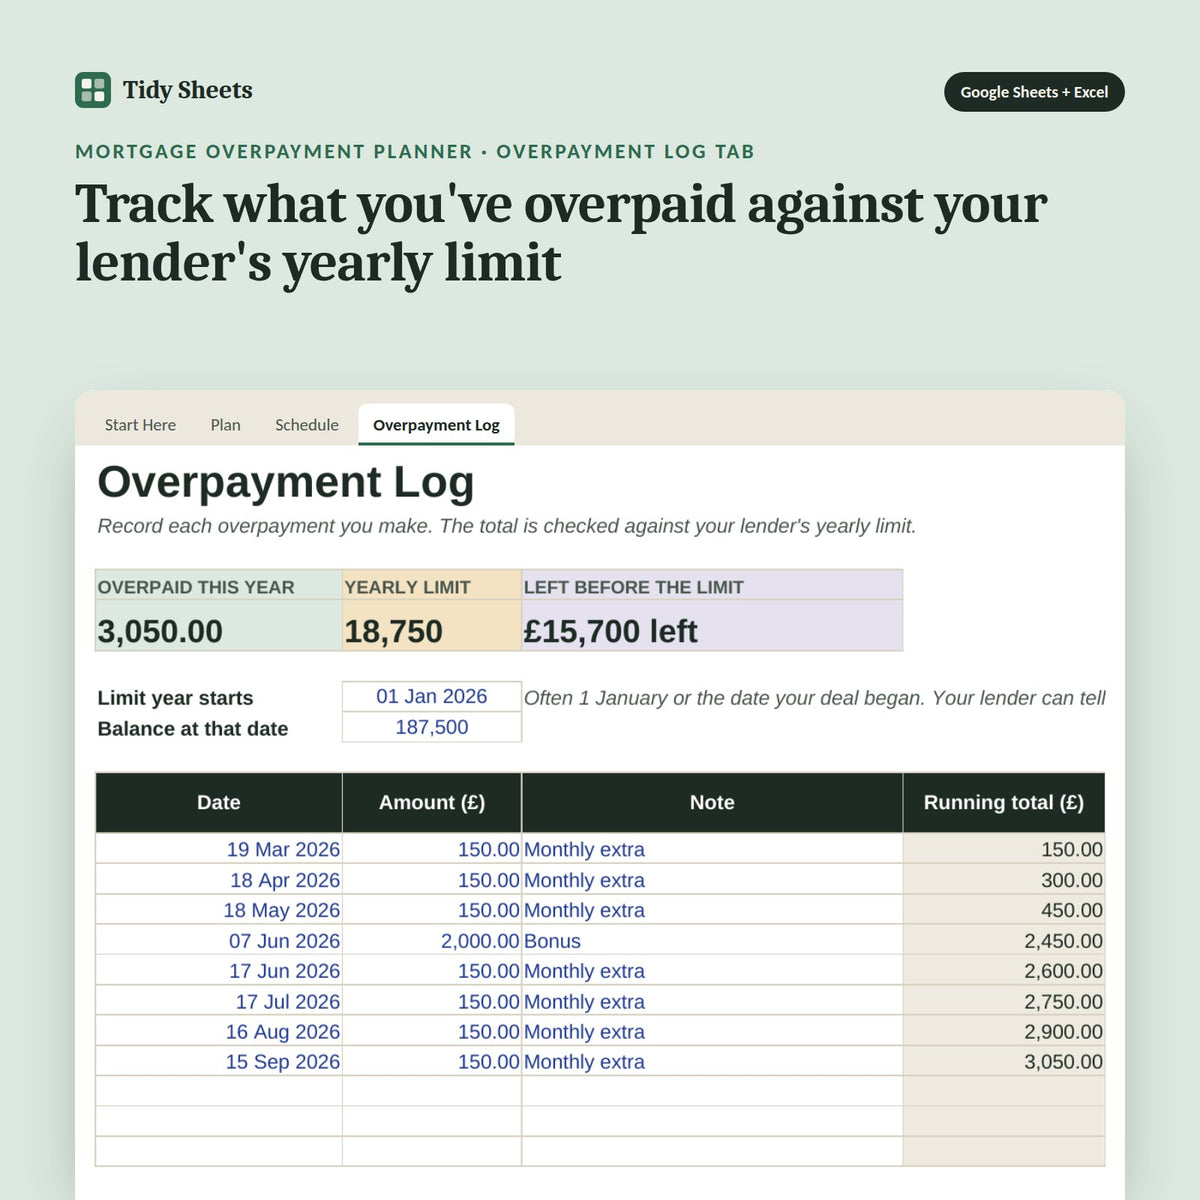Select the 16 Aug 2026 date cell
The height and width of the screenshot is (1200, 1200).
[x=219, y=1031]
